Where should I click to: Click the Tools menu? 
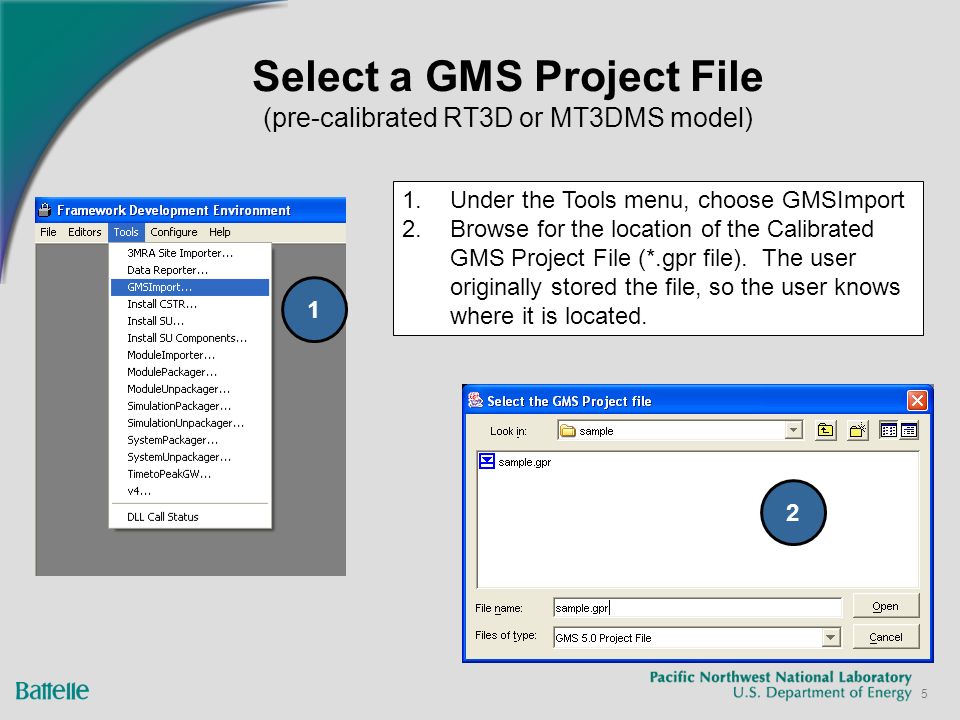[126, 232]
